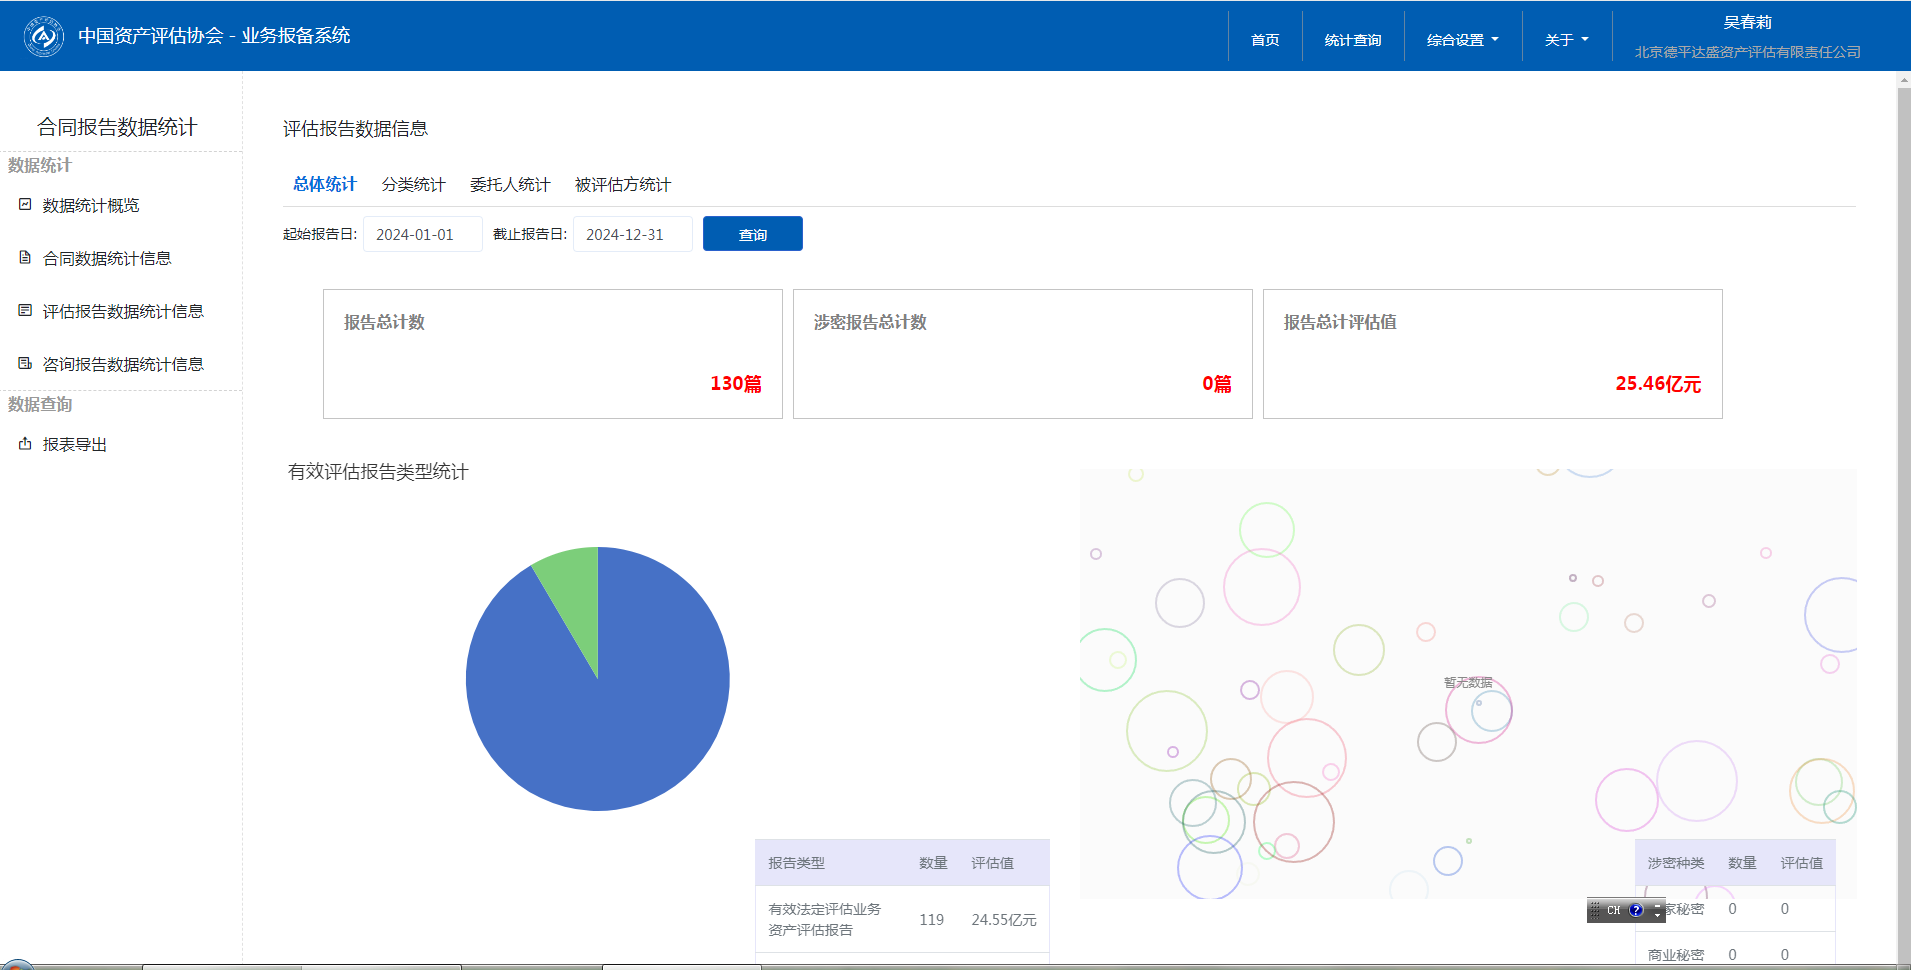The width and height of the screenshot is (1911, 970).
Task: Click the blue help icon on language bar
Action: (x=1636, y=910)
